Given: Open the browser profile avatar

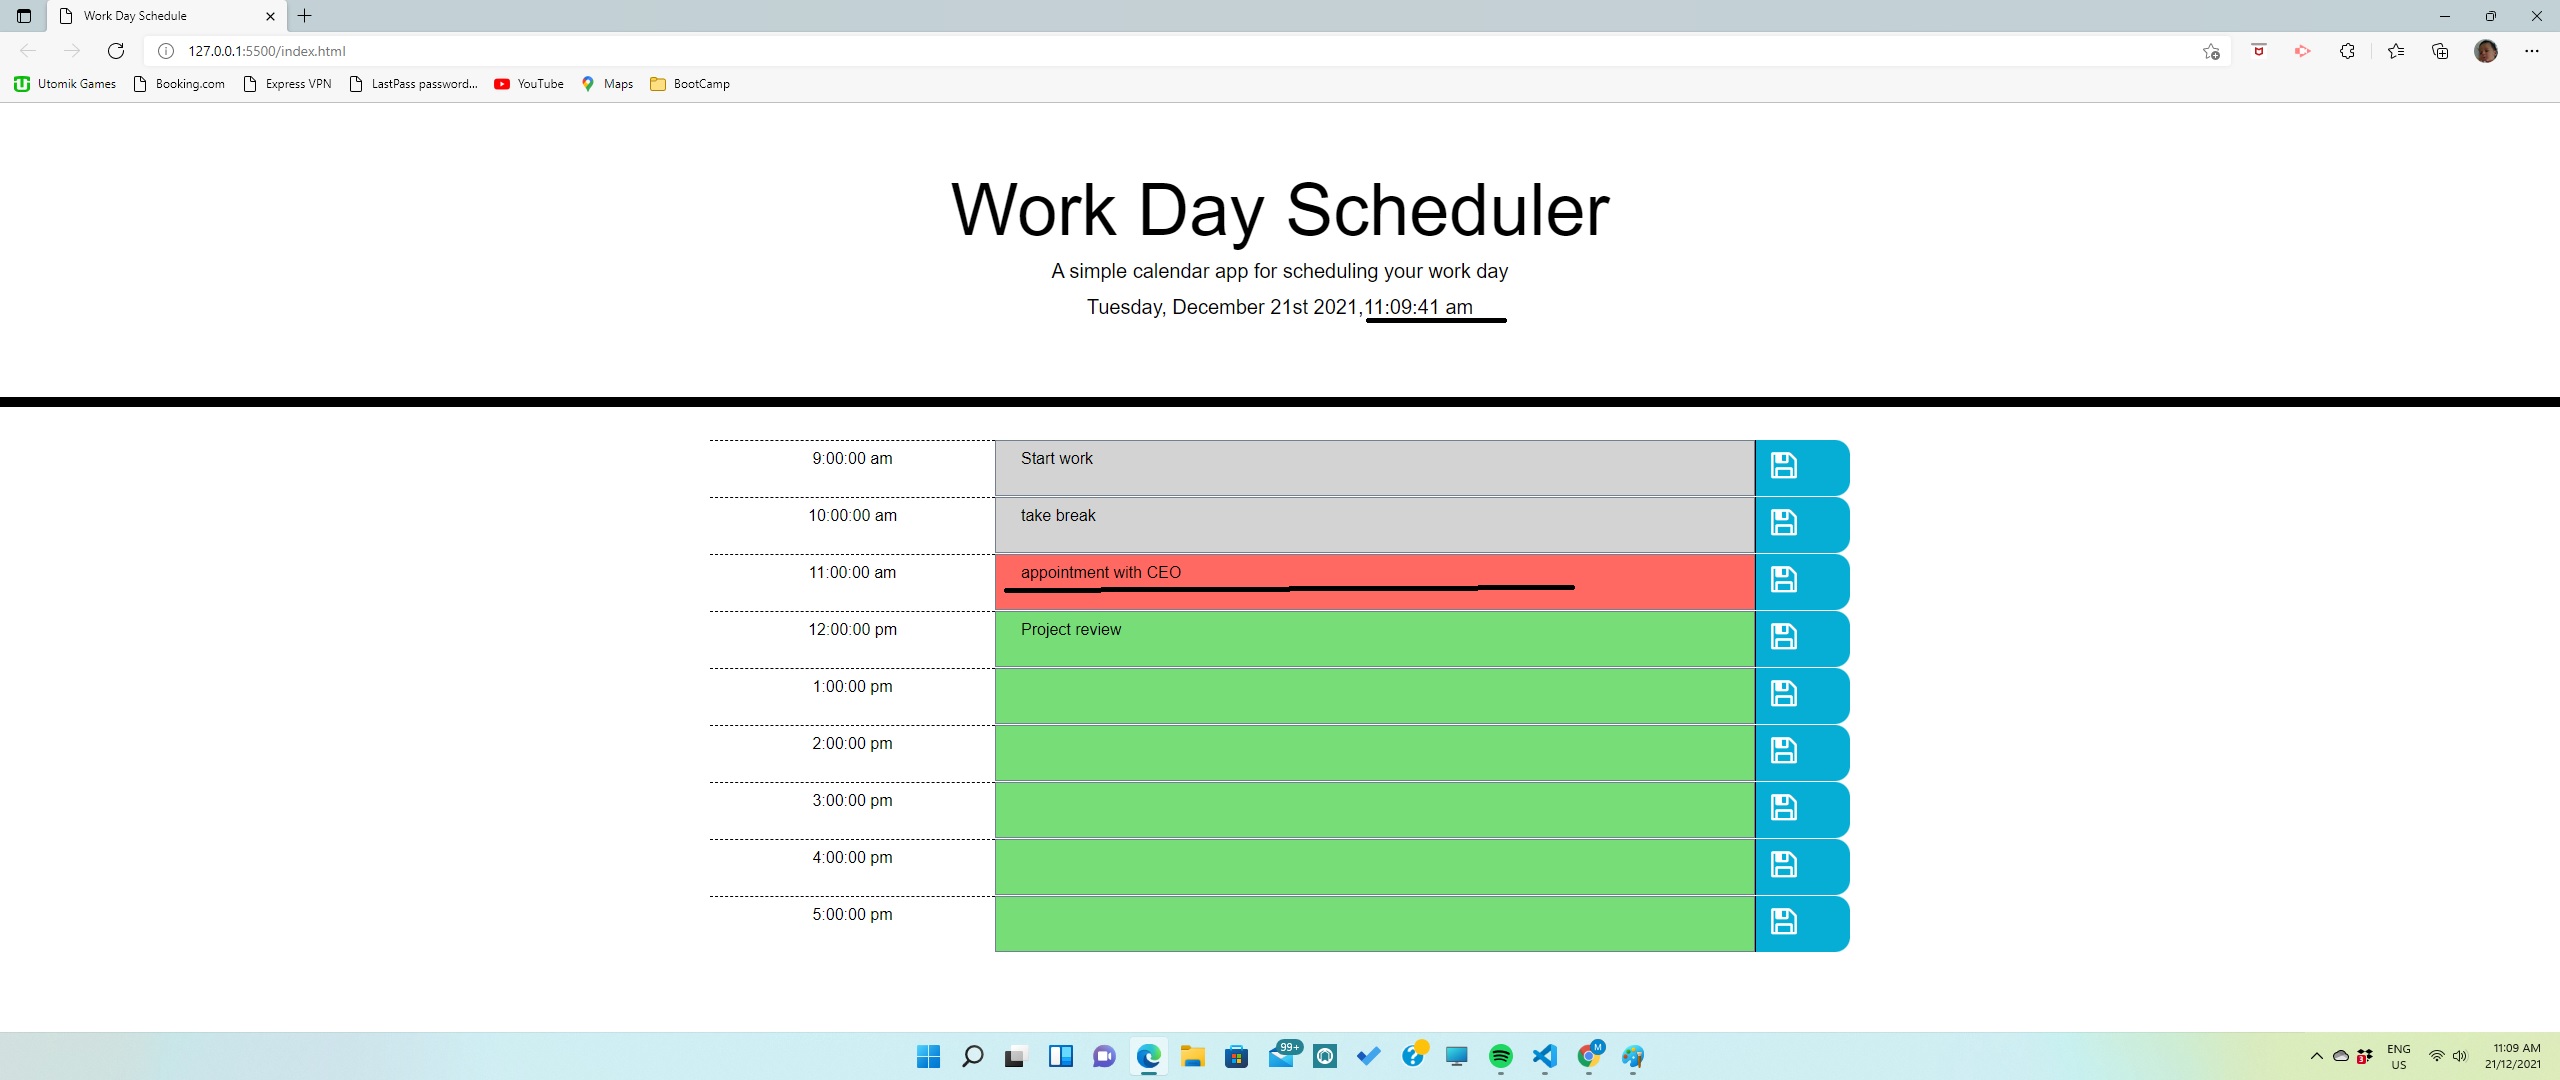Looking at the screenshot, I should point(2486,51).
